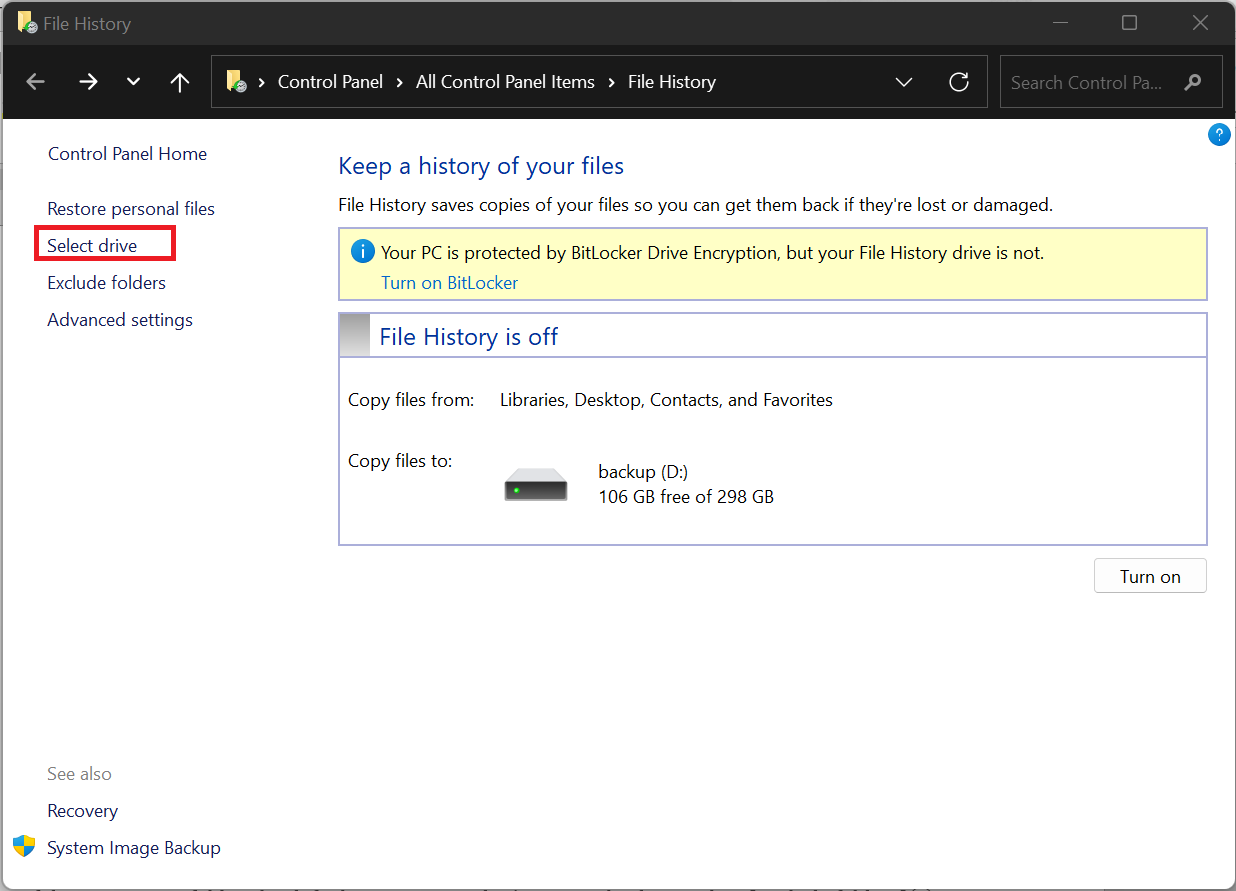Expand chevron after Control Panel breadcrumb

point(400,82)
